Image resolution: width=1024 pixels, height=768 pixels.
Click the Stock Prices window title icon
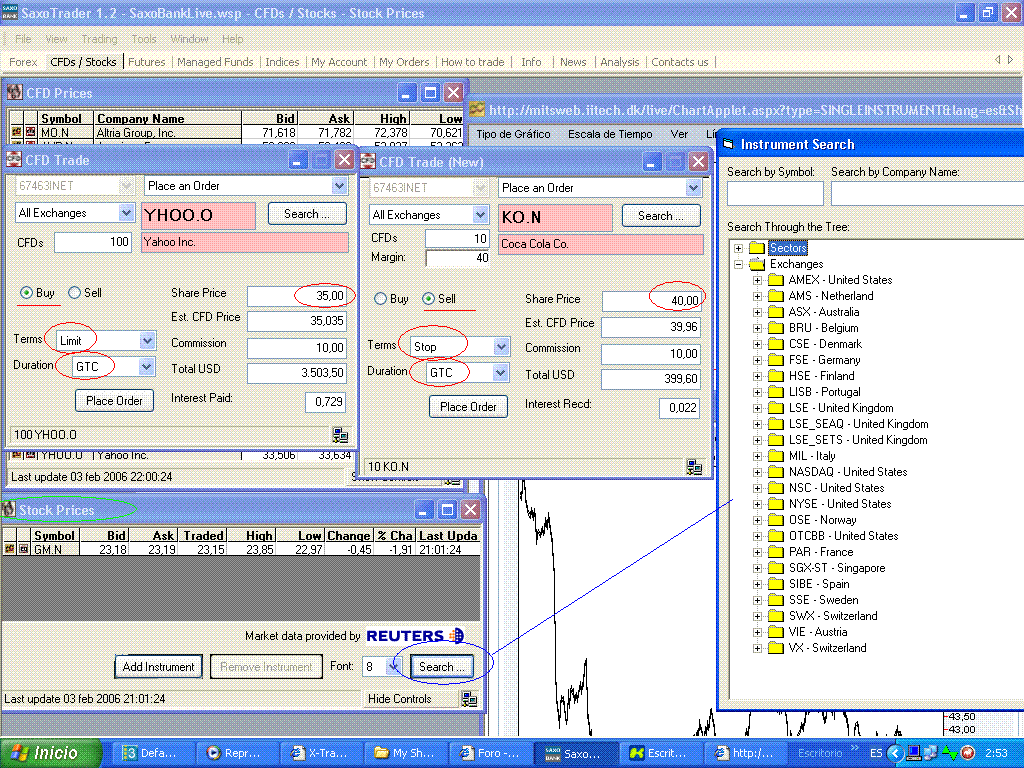[9, 509]
